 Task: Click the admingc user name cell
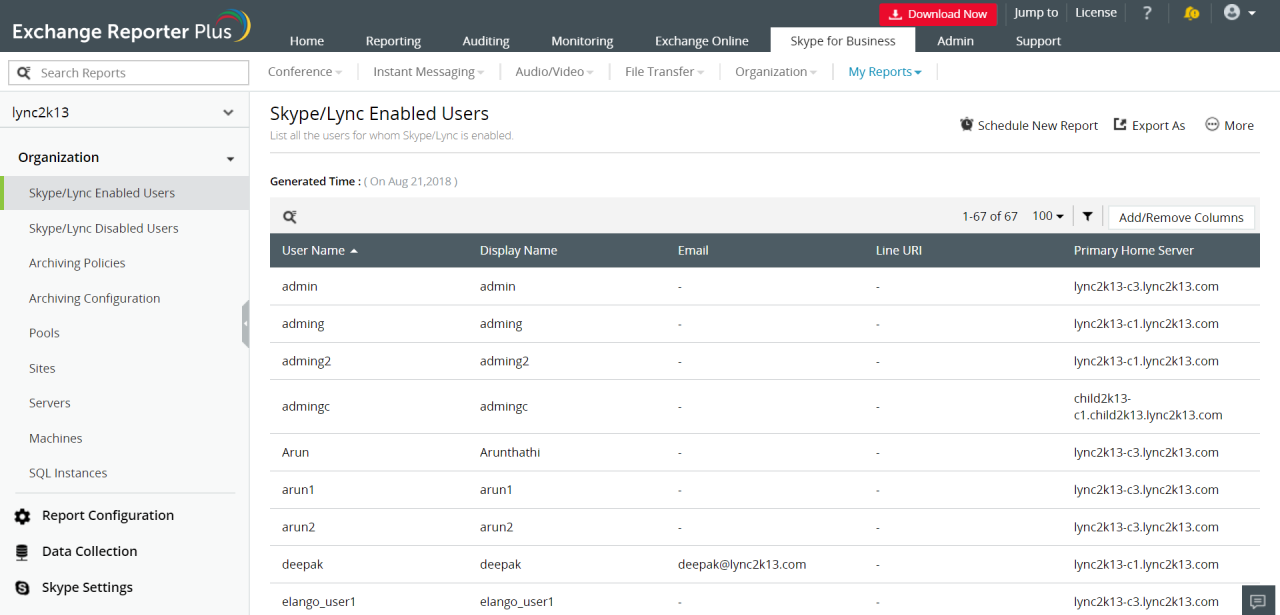(306, 407)
